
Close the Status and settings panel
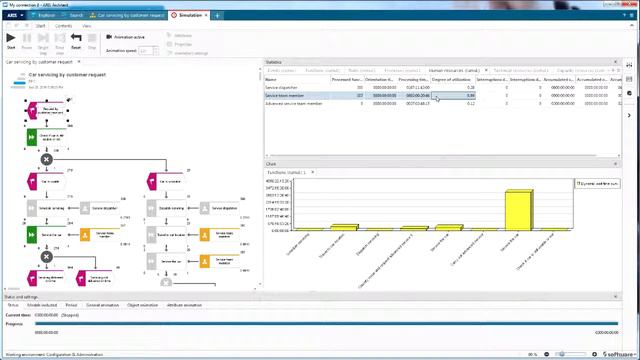pos(616,297)
